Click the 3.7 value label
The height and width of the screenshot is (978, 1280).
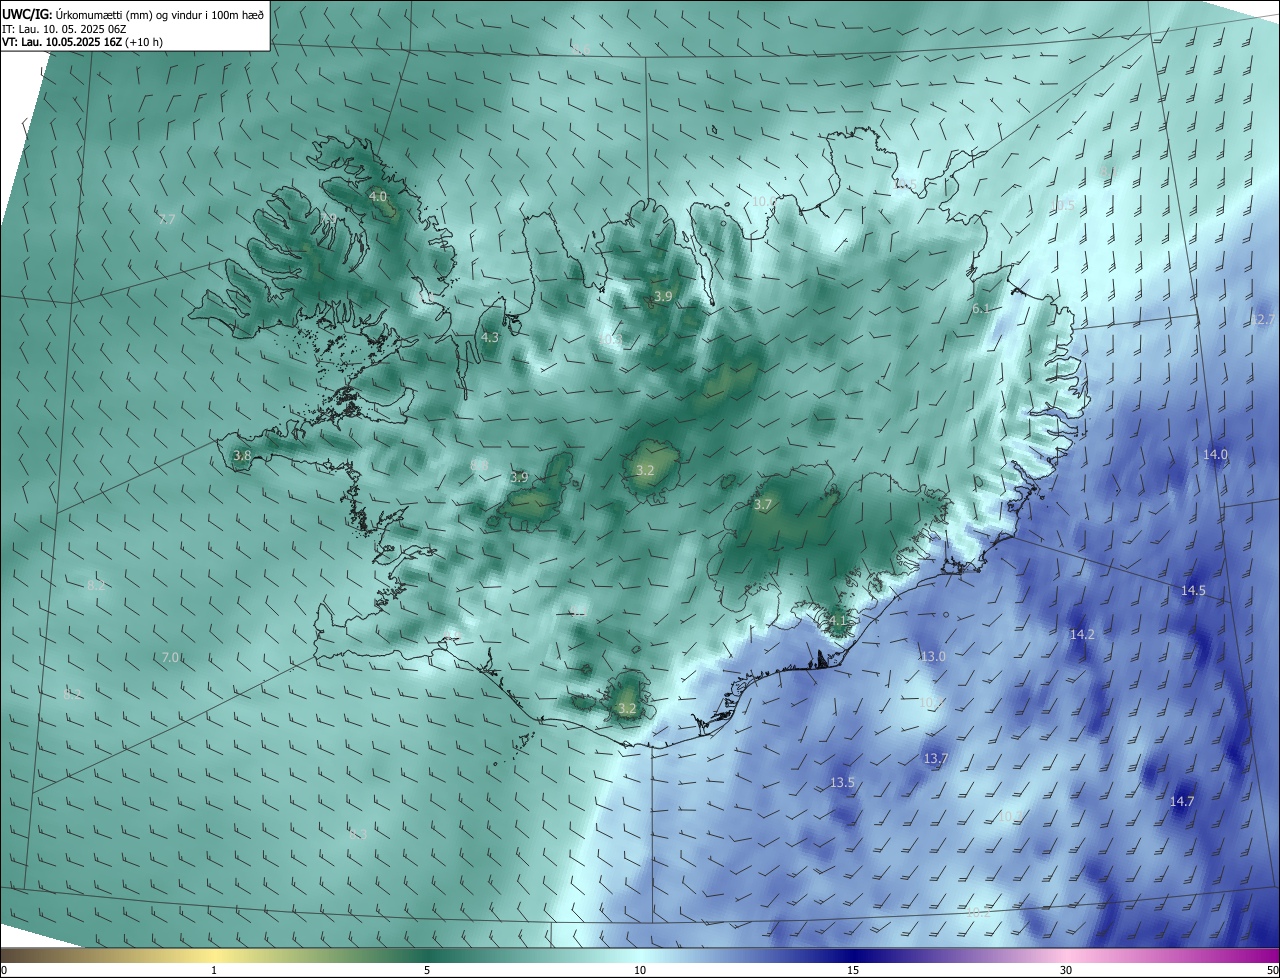click(763, 505)
